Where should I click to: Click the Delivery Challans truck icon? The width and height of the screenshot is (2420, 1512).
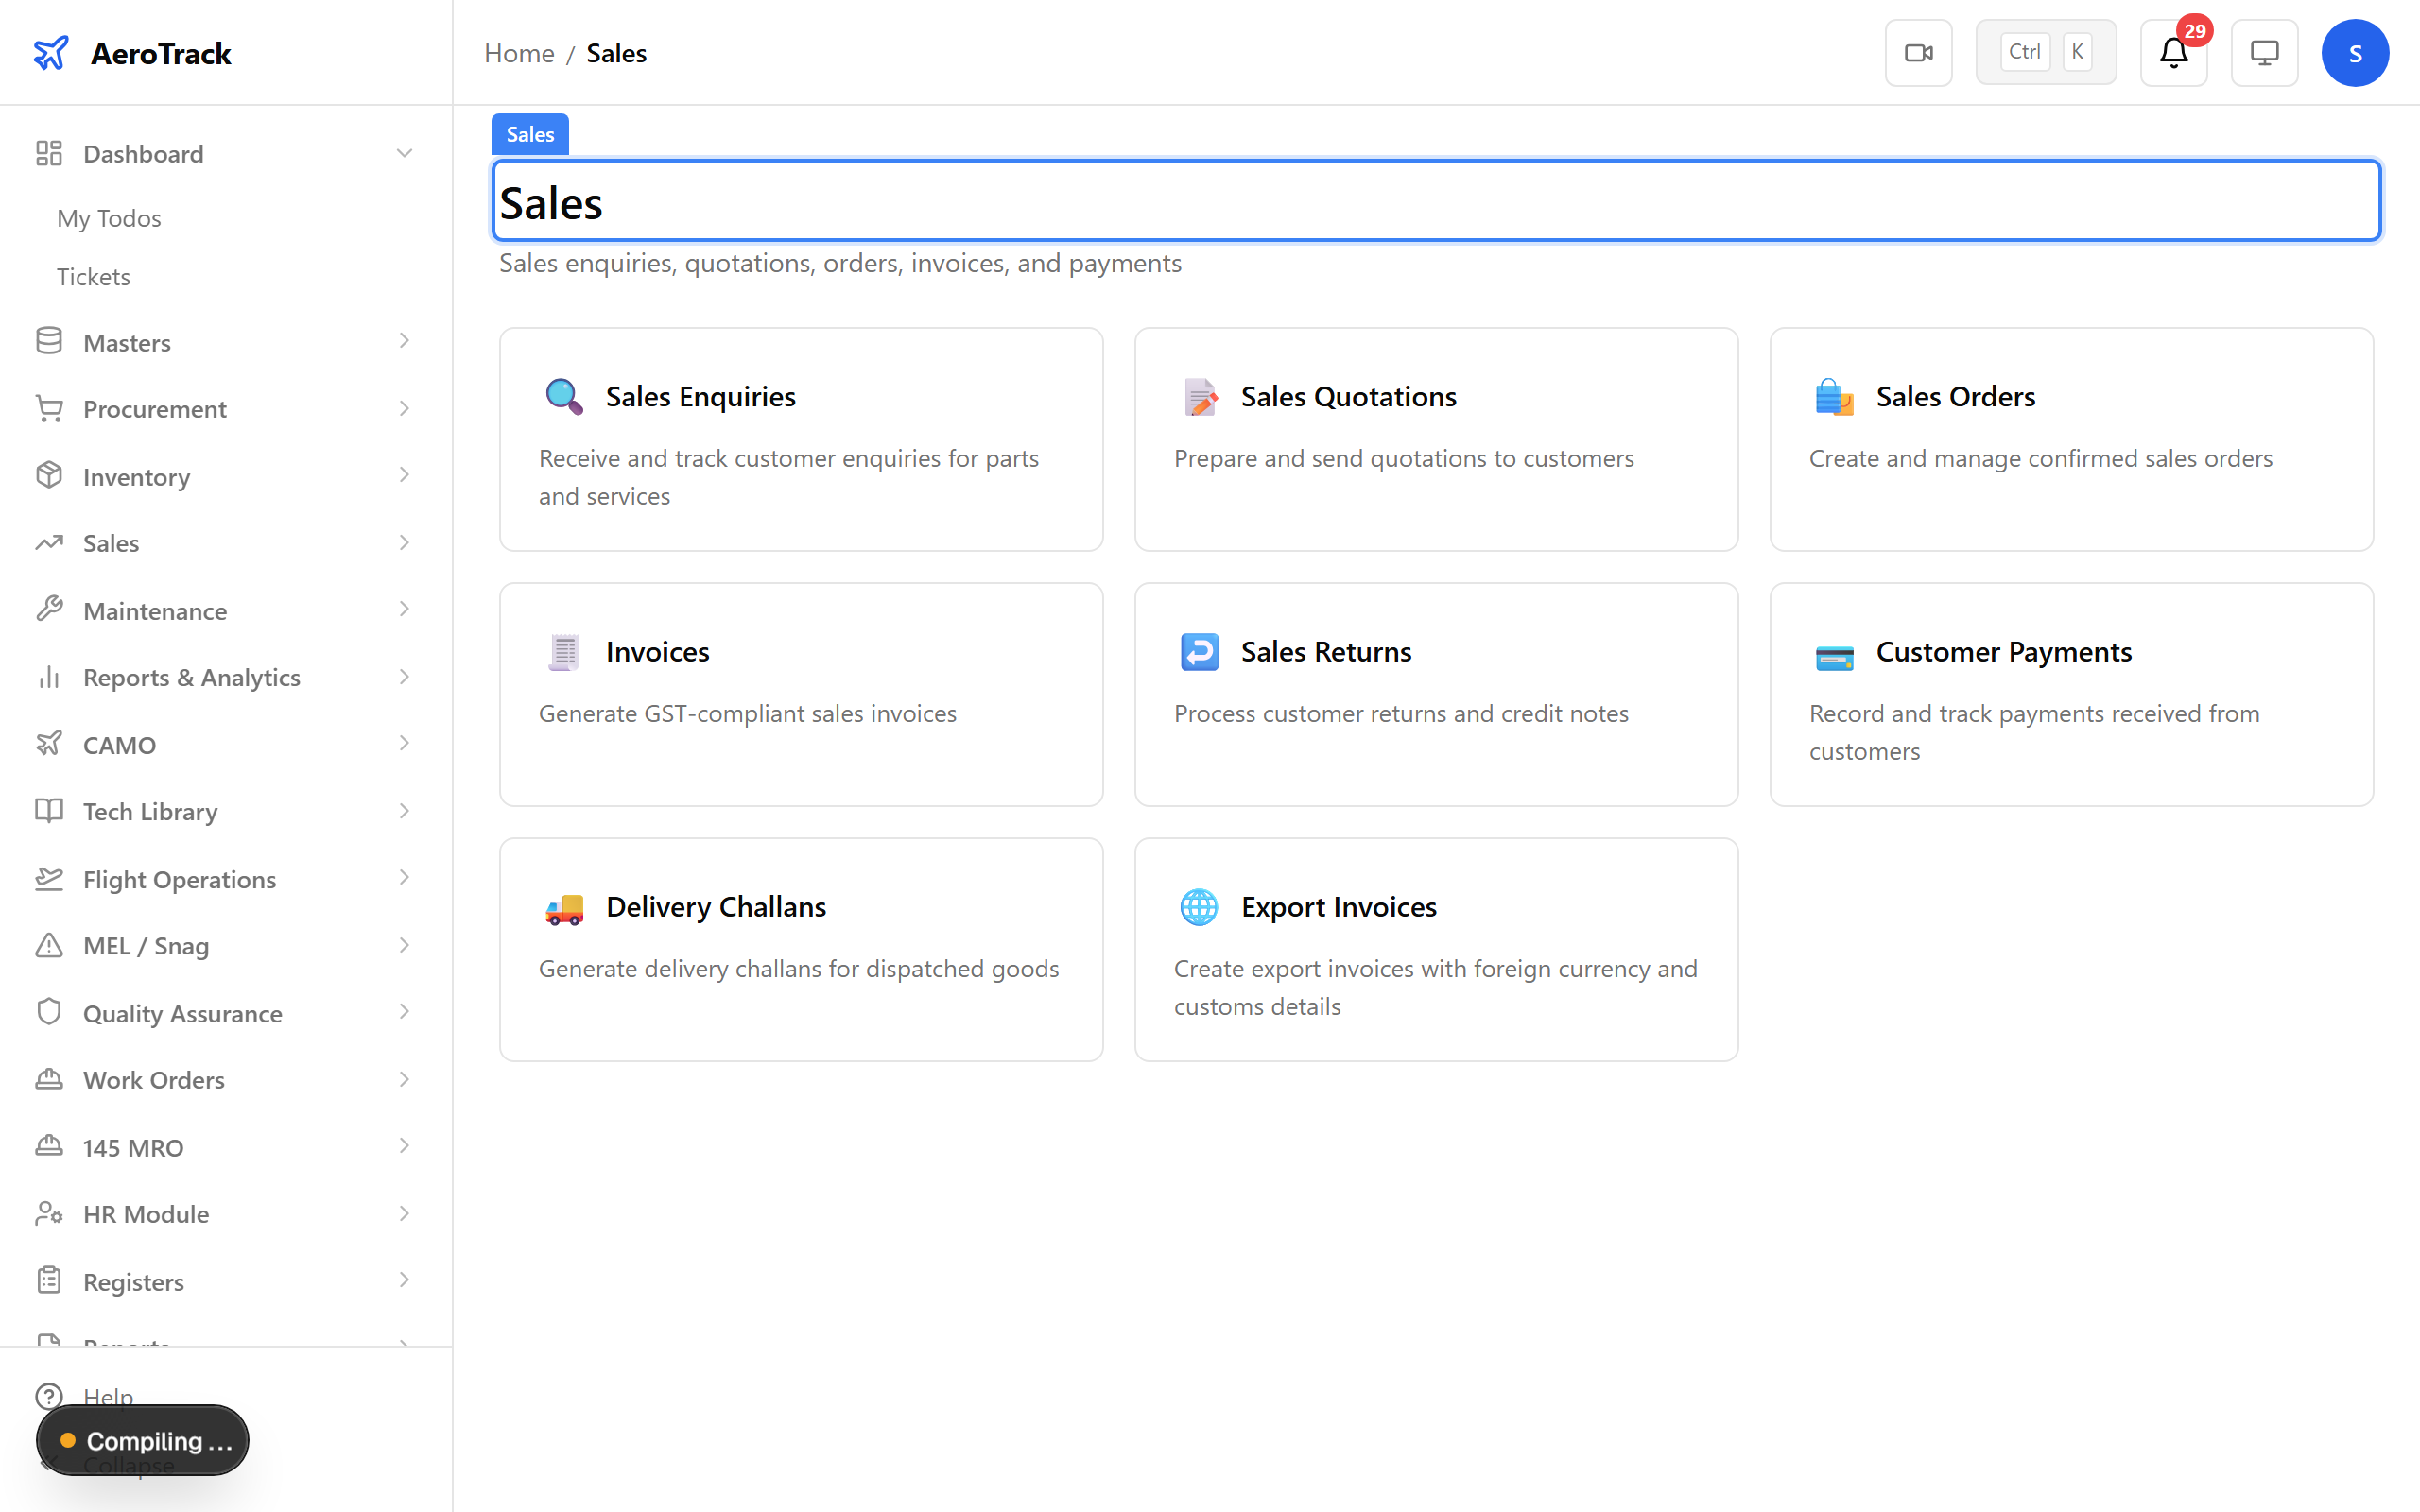tap(565, 907)
